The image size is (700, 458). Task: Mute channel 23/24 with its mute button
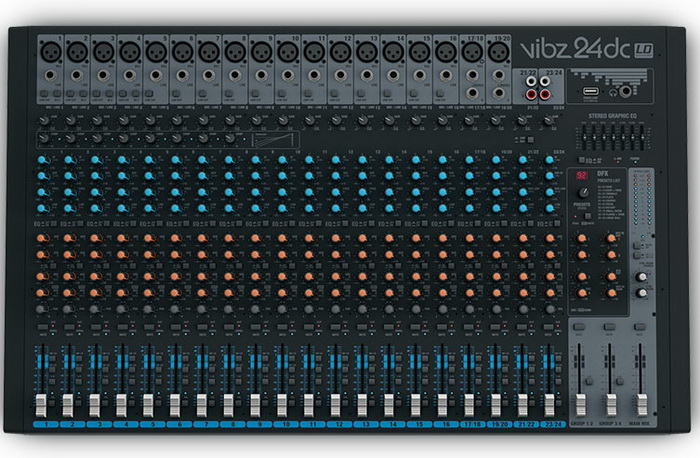(549, 327)
